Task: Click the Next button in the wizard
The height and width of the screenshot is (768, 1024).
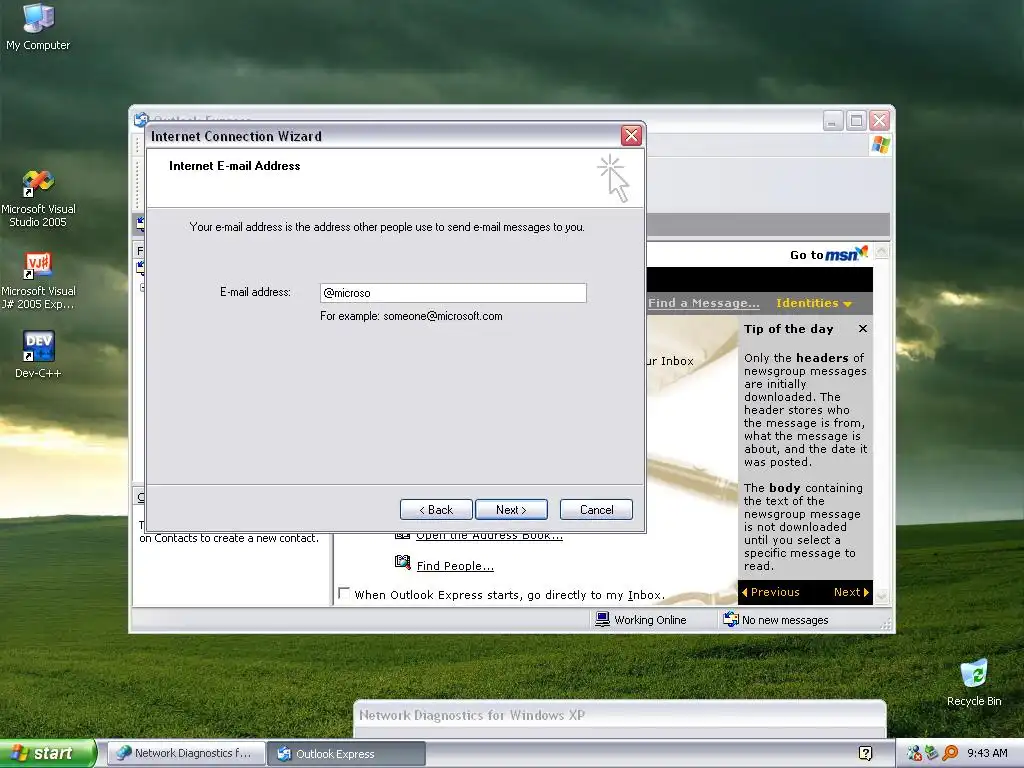Action: pos(511,509)
